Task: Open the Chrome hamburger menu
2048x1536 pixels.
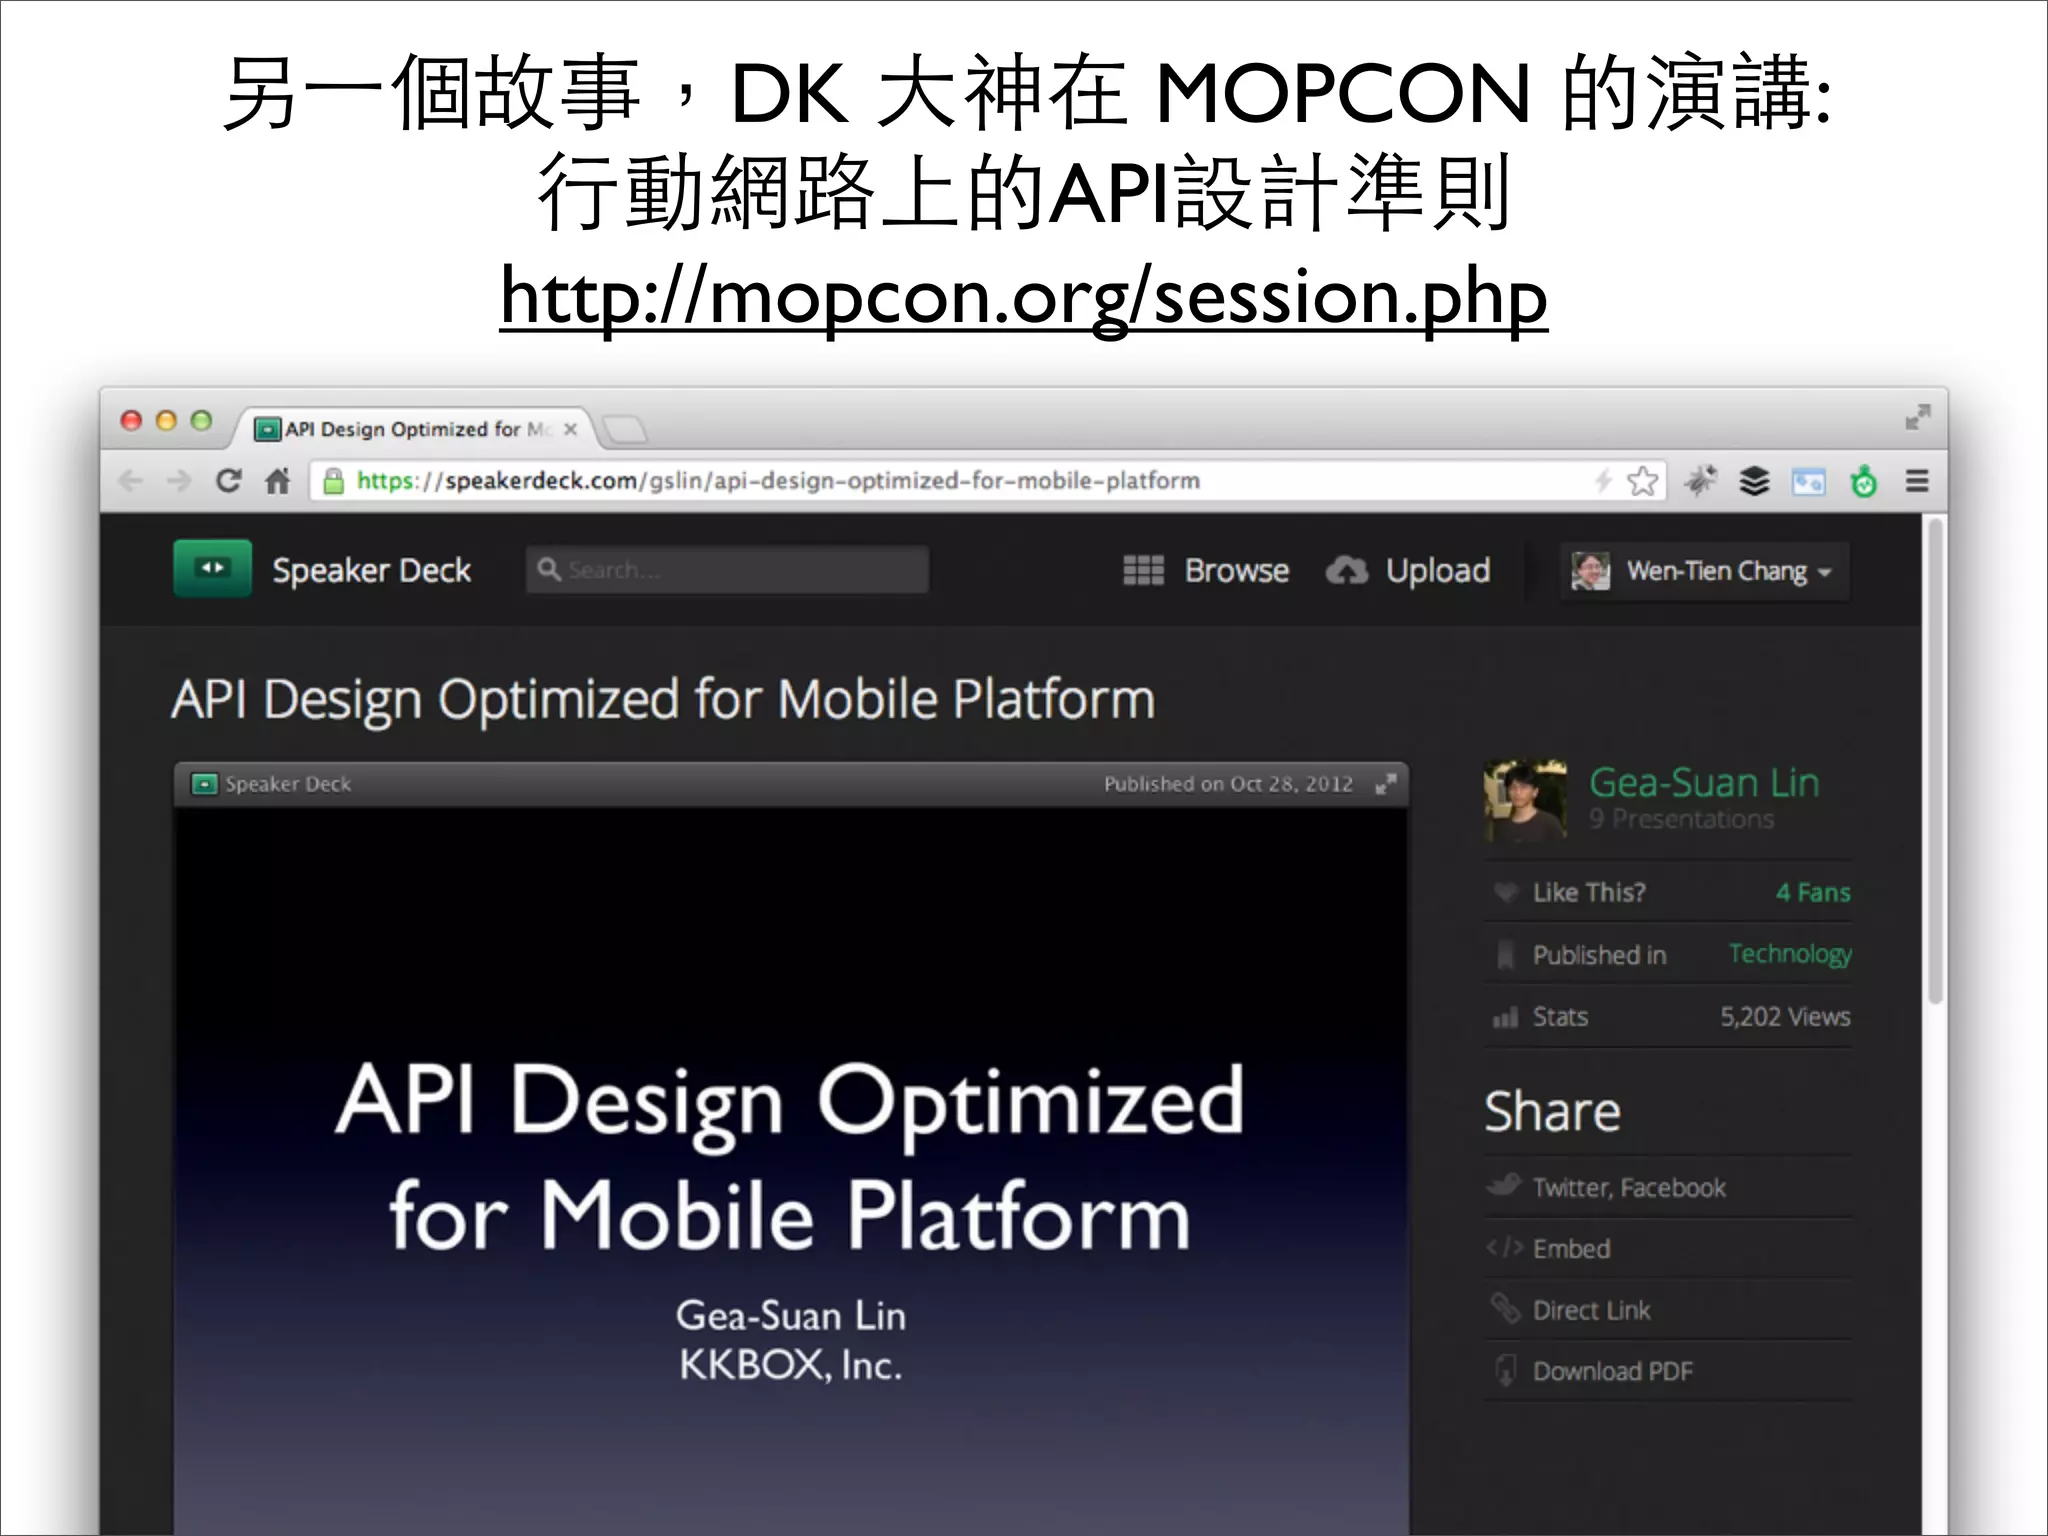Action: tap(1917, 481)
